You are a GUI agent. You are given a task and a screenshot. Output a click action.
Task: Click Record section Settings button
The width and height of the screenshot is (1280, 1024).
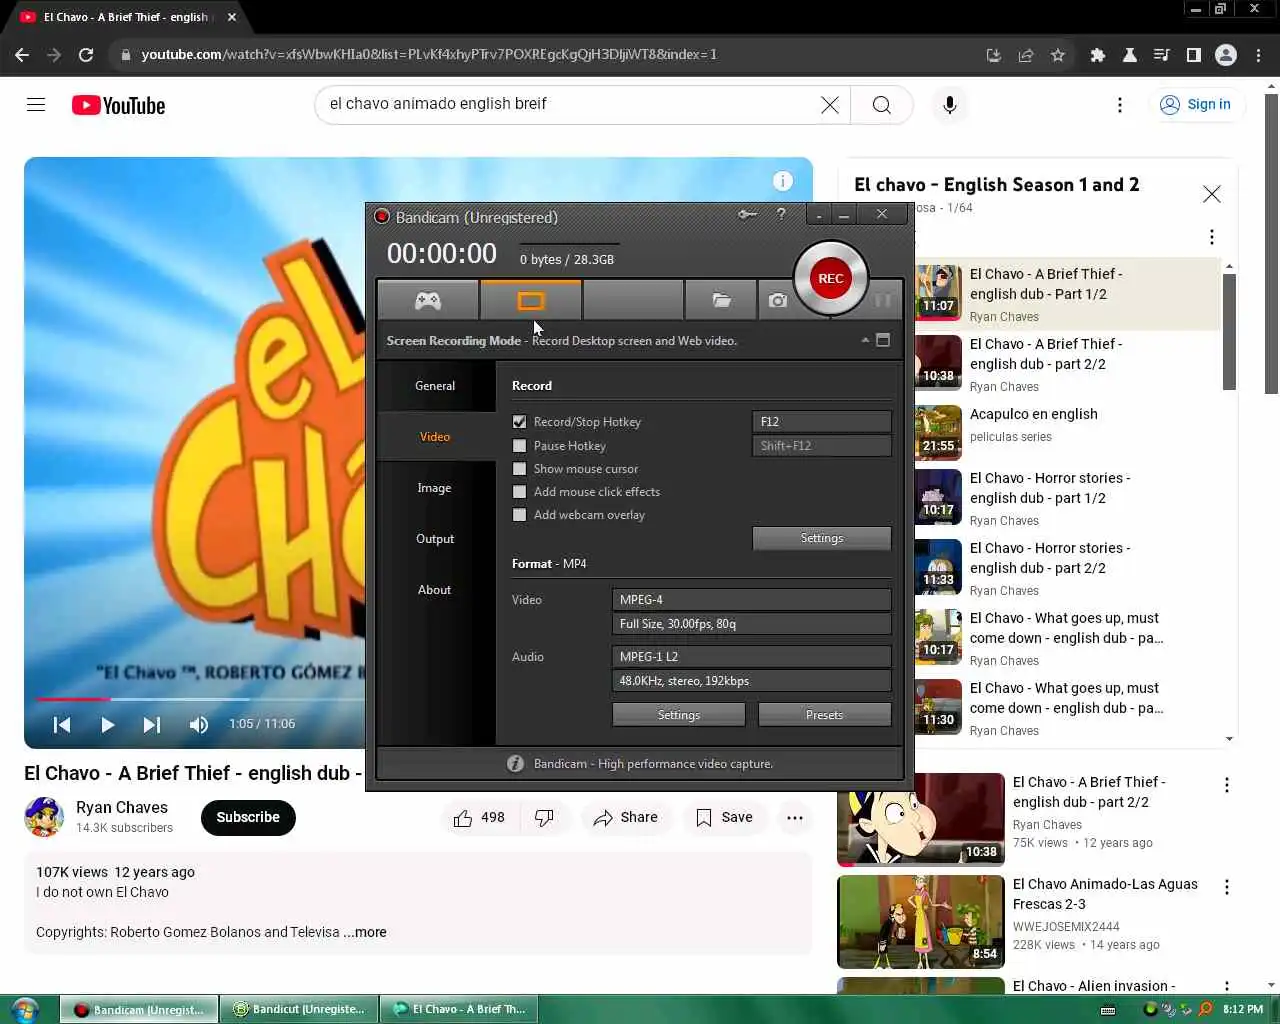click(821, 538)
